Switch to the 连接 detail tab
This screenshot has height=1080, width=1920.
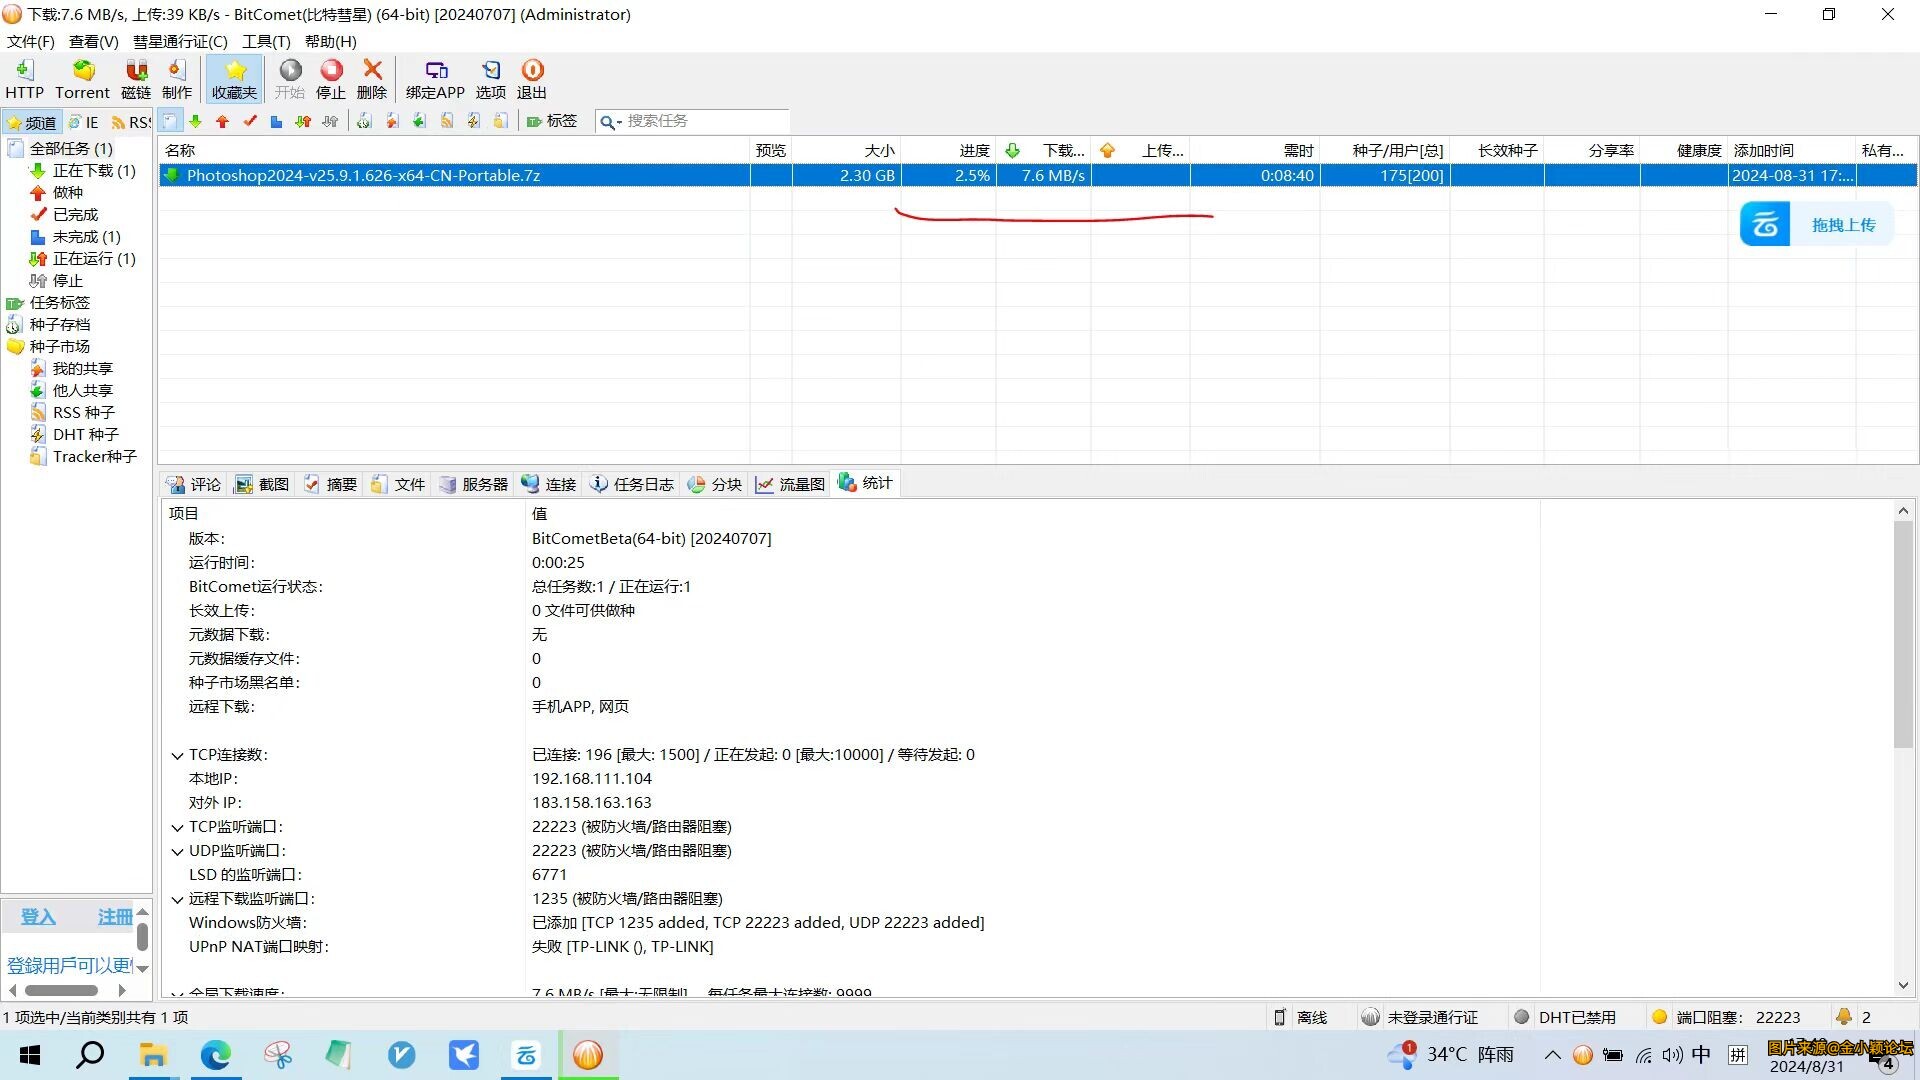click(x=549, y=484)
